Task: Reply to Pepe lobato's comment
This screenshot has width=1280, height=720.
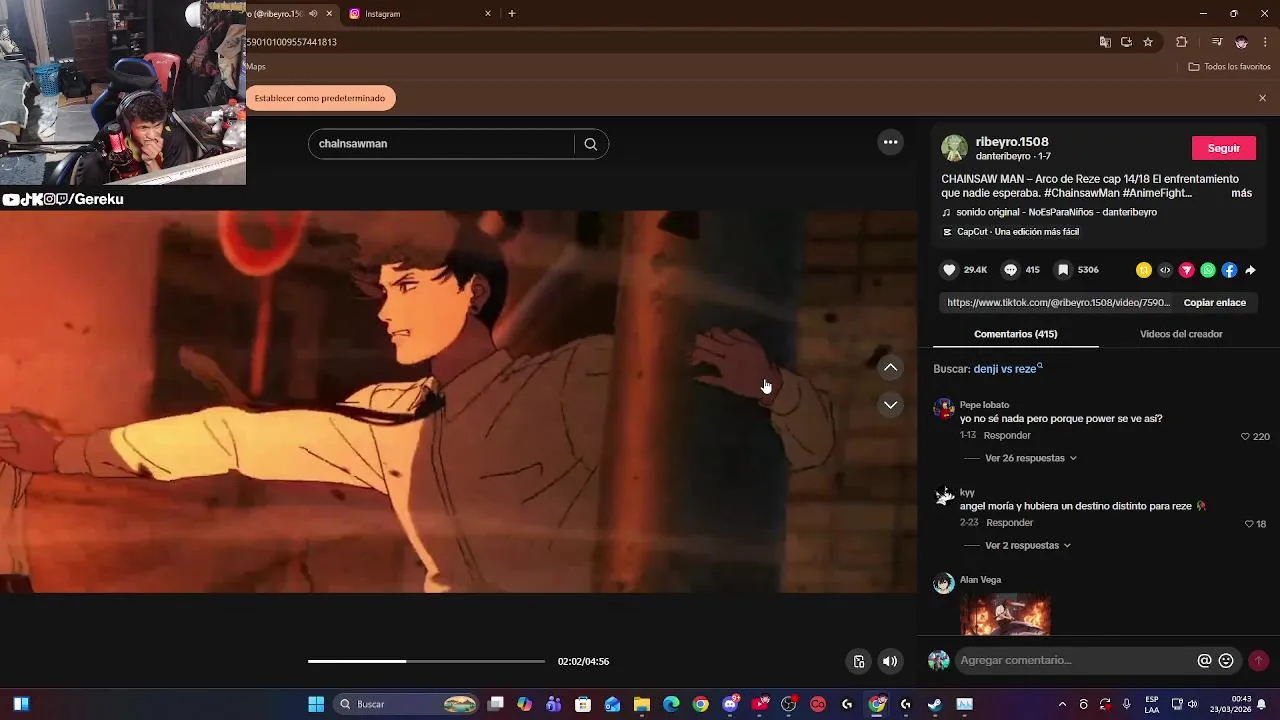Action: point(1007,436)
